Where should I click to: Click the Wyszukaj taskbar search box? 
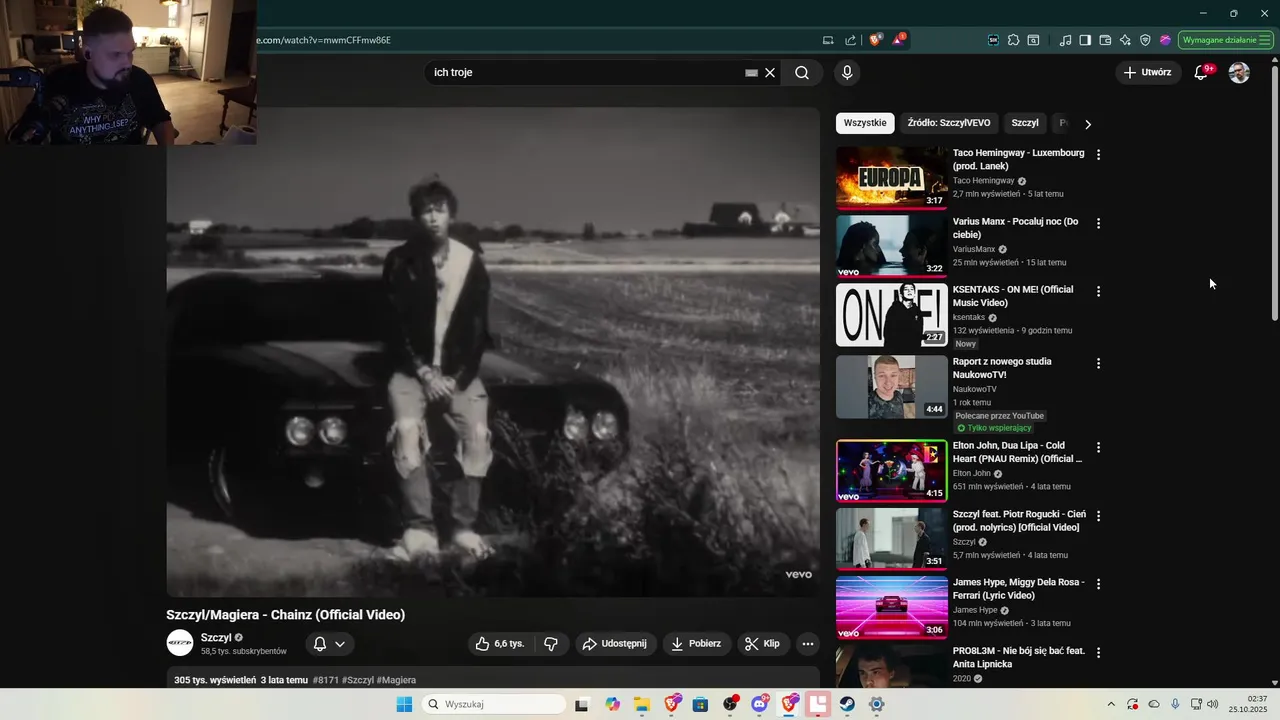(494, 704)
